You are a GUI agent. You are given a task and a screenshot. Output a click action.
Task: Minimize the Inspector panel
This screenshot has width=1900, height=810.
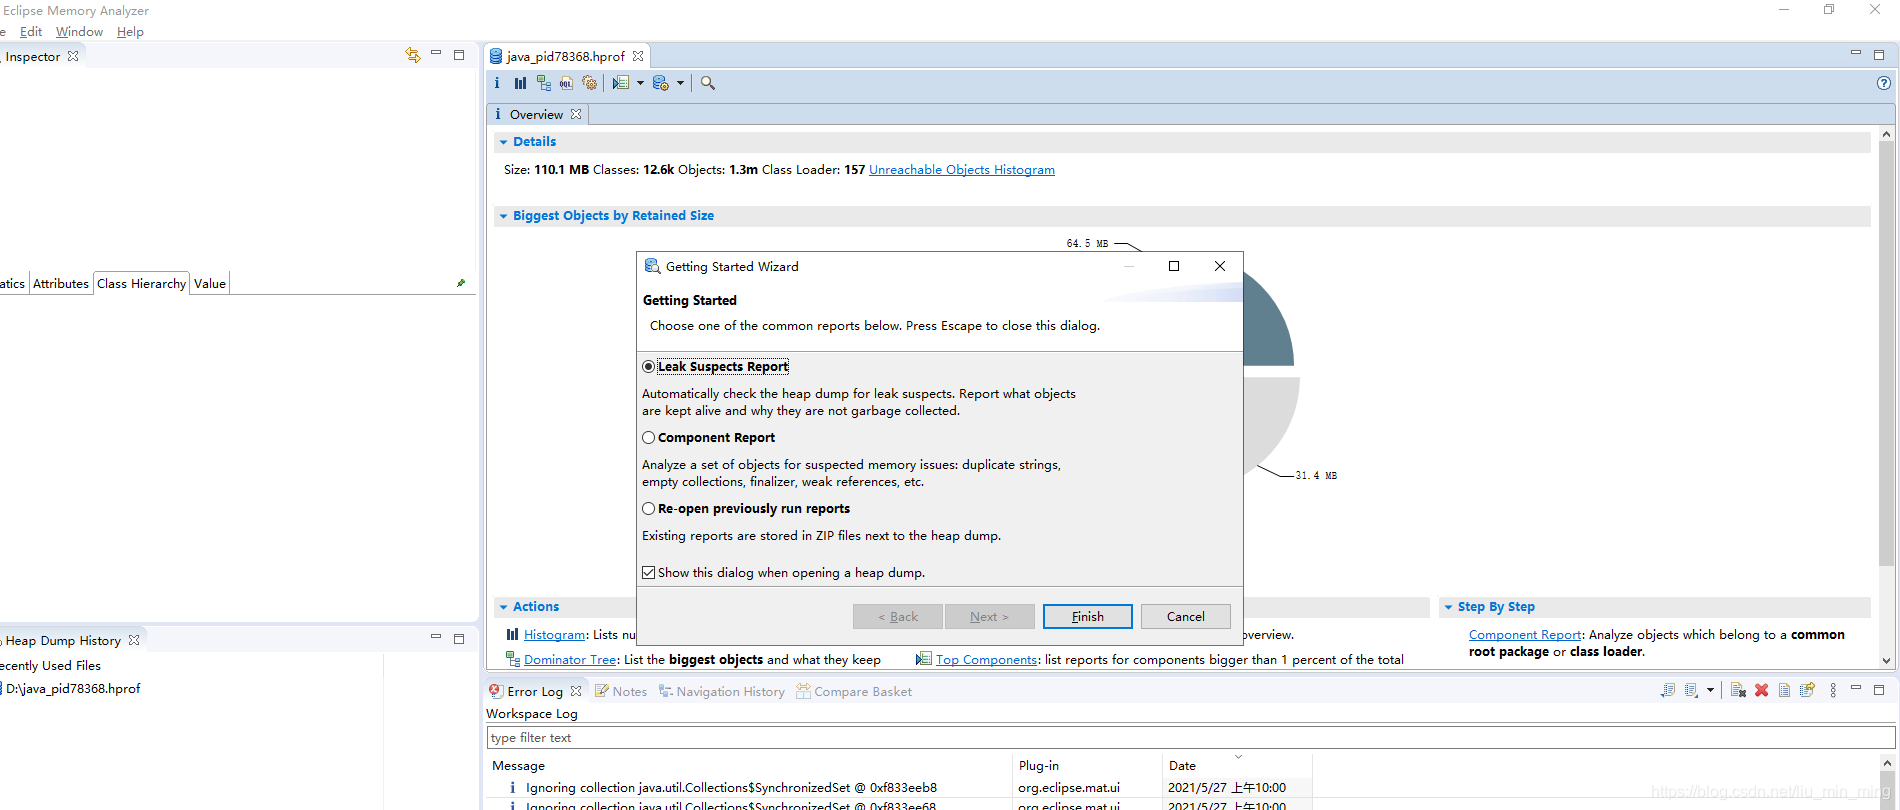(x=436, y=53)
